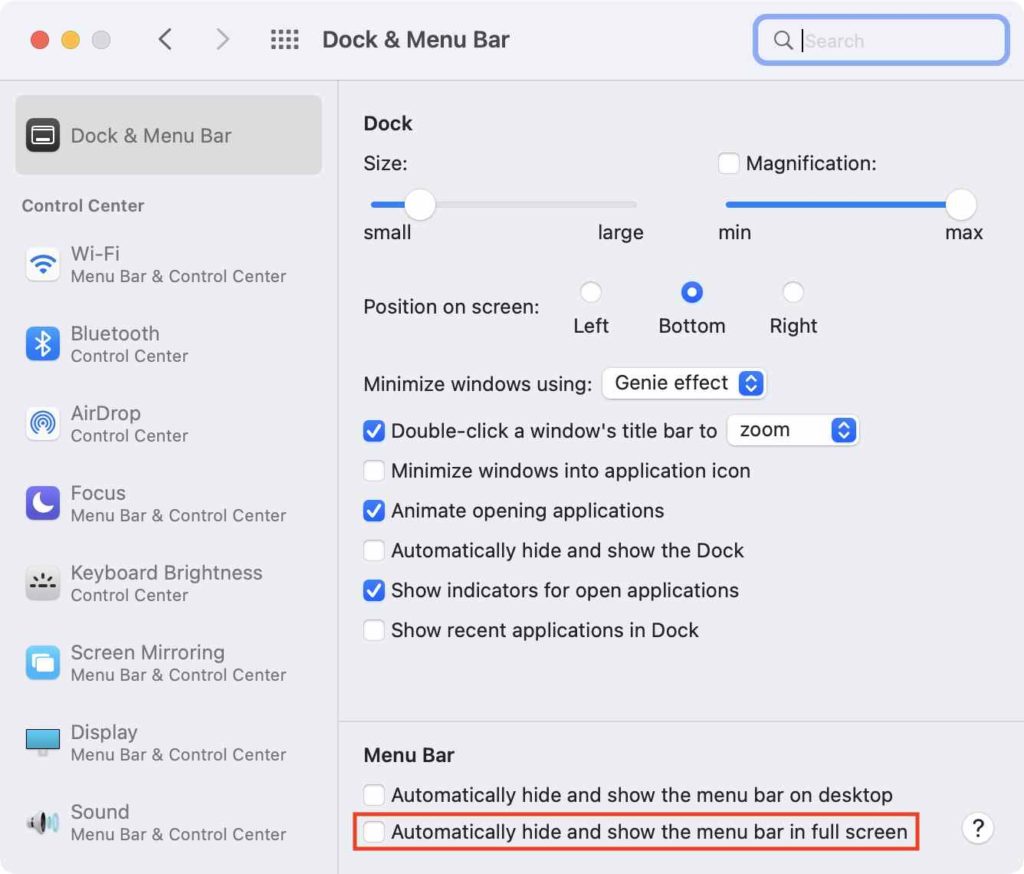Select the Wi-Fi sidebar item label

tap(95, 253)
